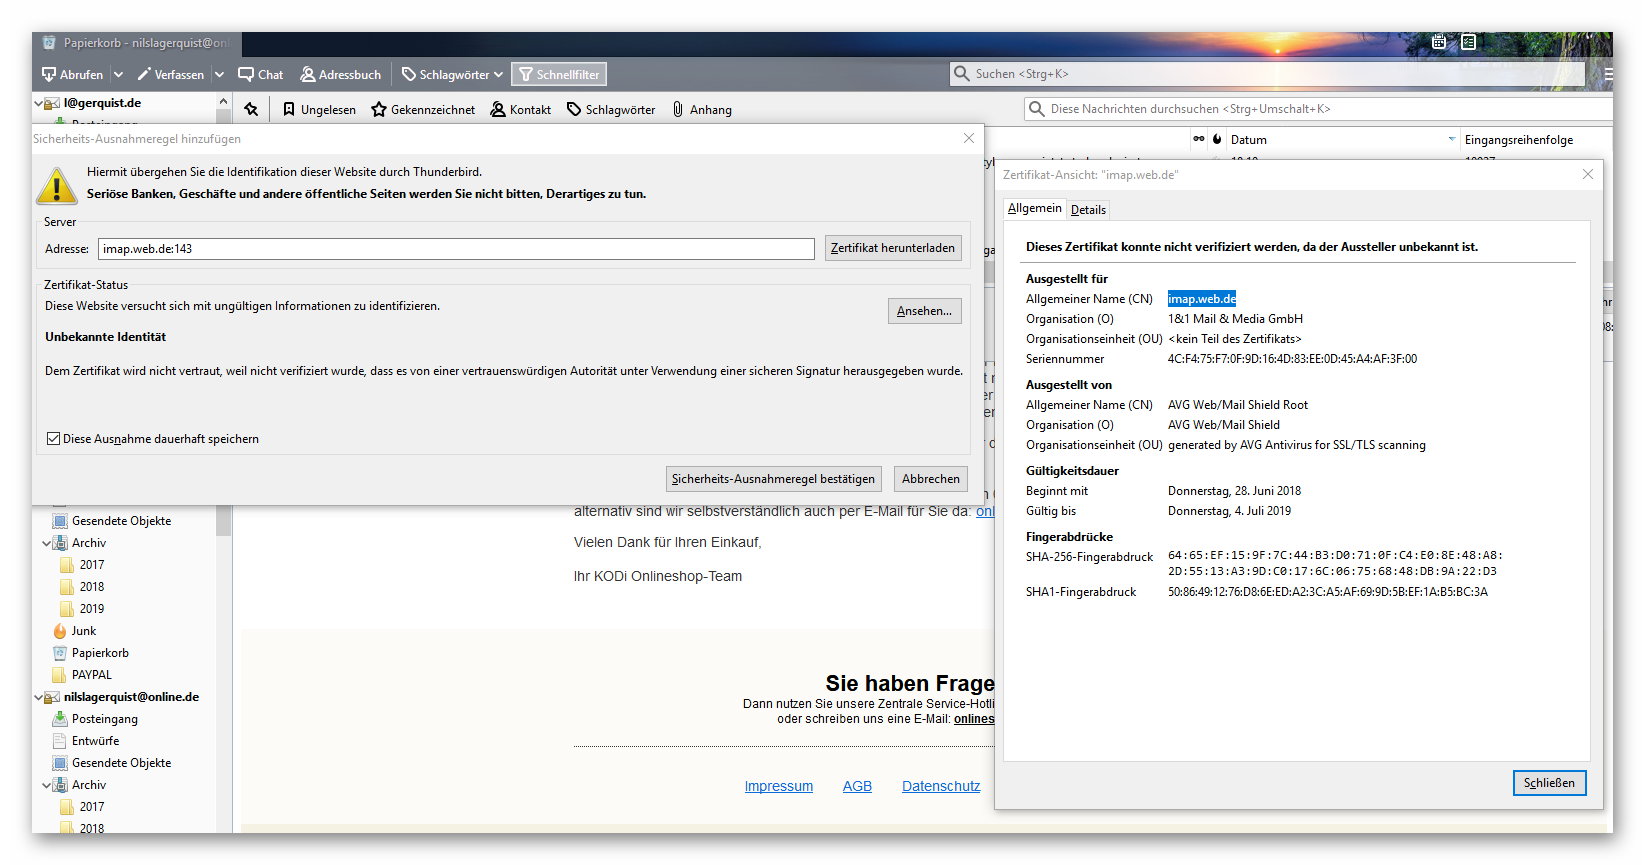
Task: Click the server Adresse input field
Action: click(x=456, y=249)
